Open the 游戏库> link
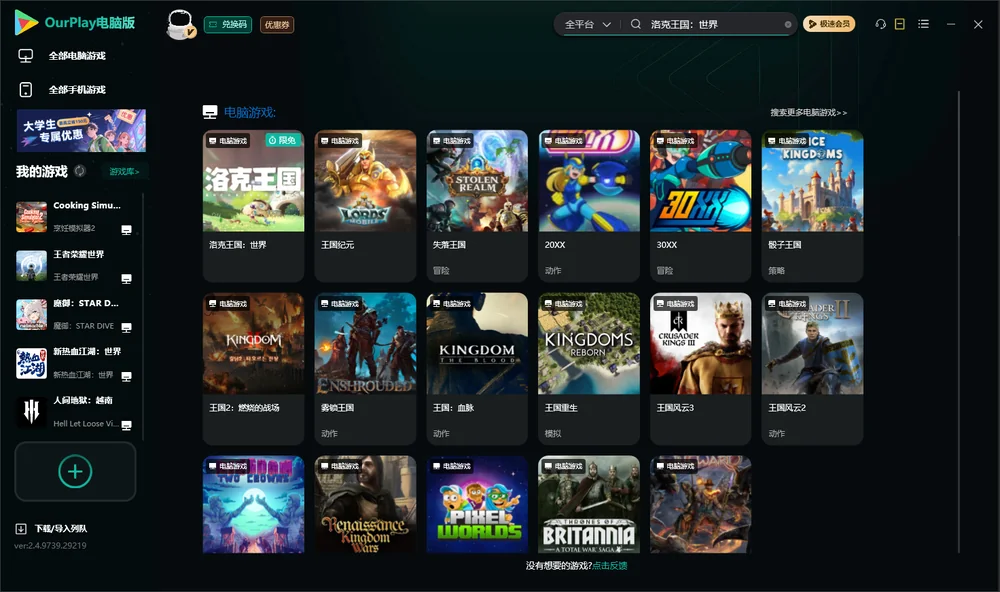Screen dimensions: 1000x592 pyautogui.click(x=124, y=172)
